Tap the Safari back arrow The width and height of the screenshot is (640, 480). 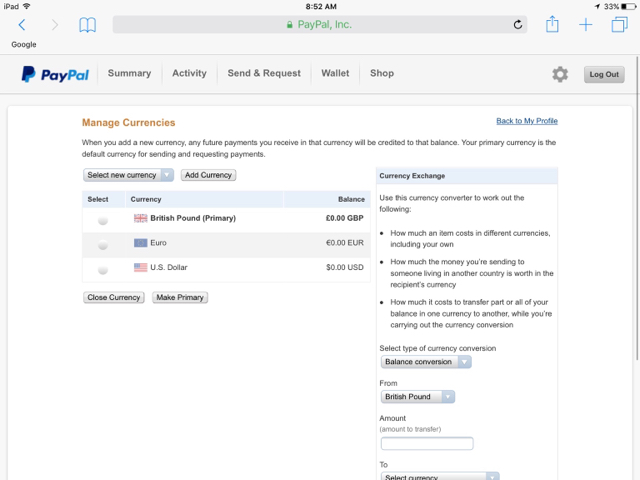click(22, 25)
